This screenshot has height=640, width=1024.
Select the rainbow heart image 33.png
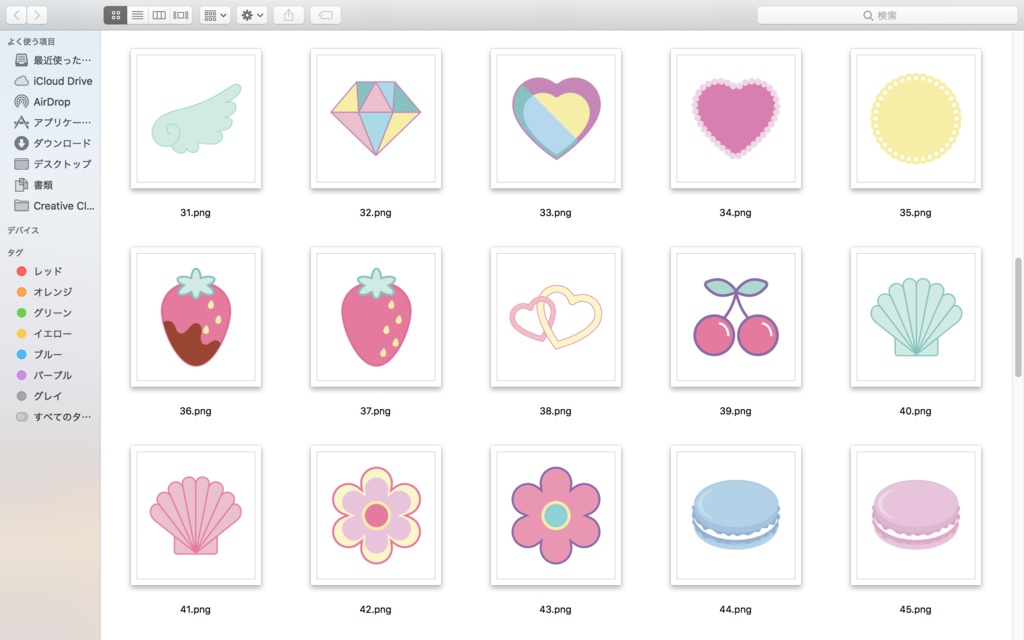[556, 119]
